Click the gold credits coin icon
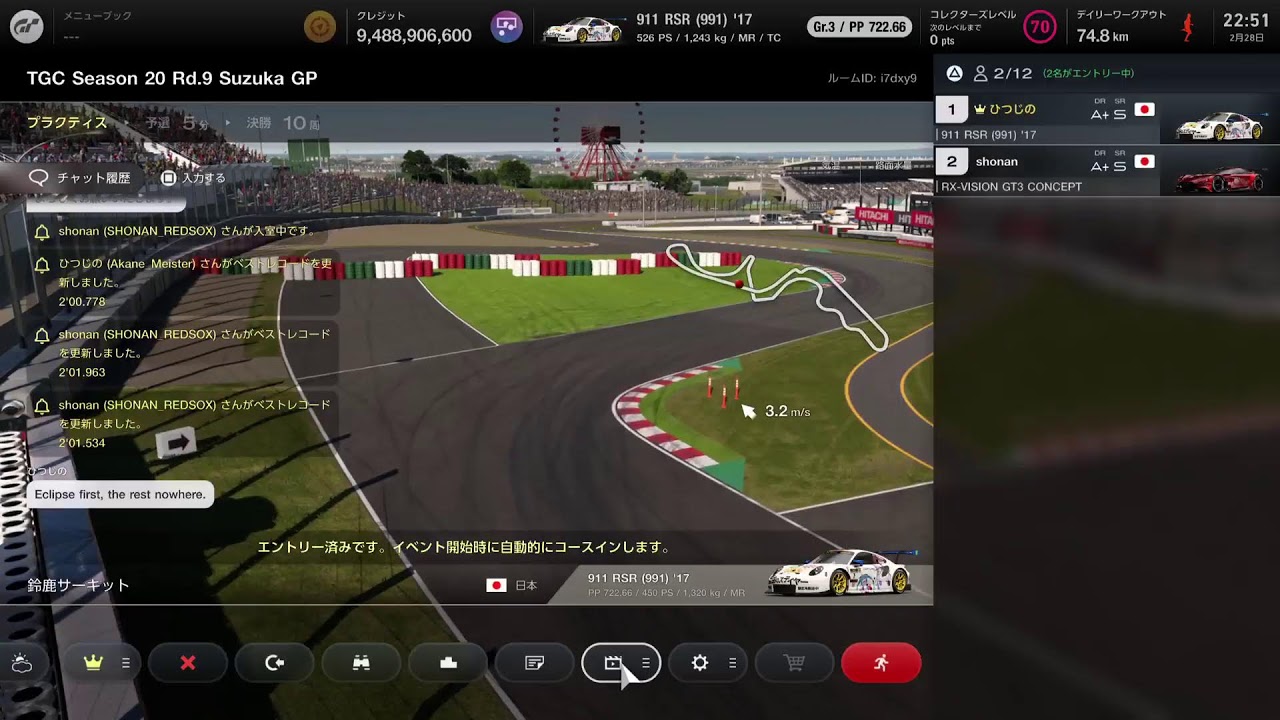 pyautogui.click(x=320, y=27)
